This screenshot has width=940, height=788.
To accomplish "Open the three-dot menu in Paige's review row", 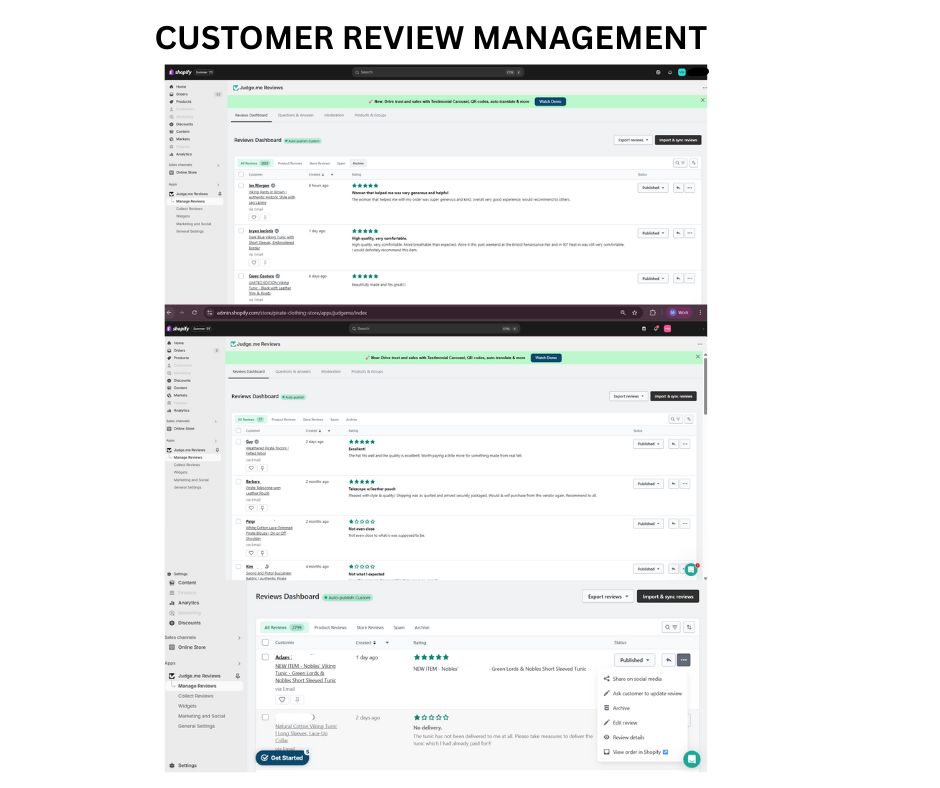I will (x=685, y=524).
